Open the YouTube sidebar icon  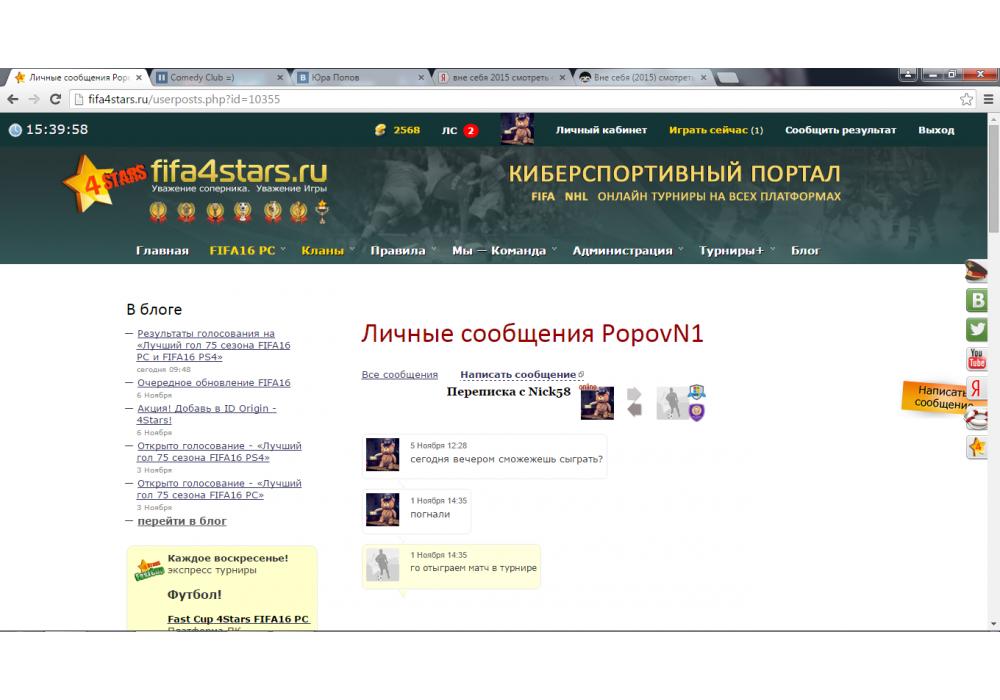(977, 359)
